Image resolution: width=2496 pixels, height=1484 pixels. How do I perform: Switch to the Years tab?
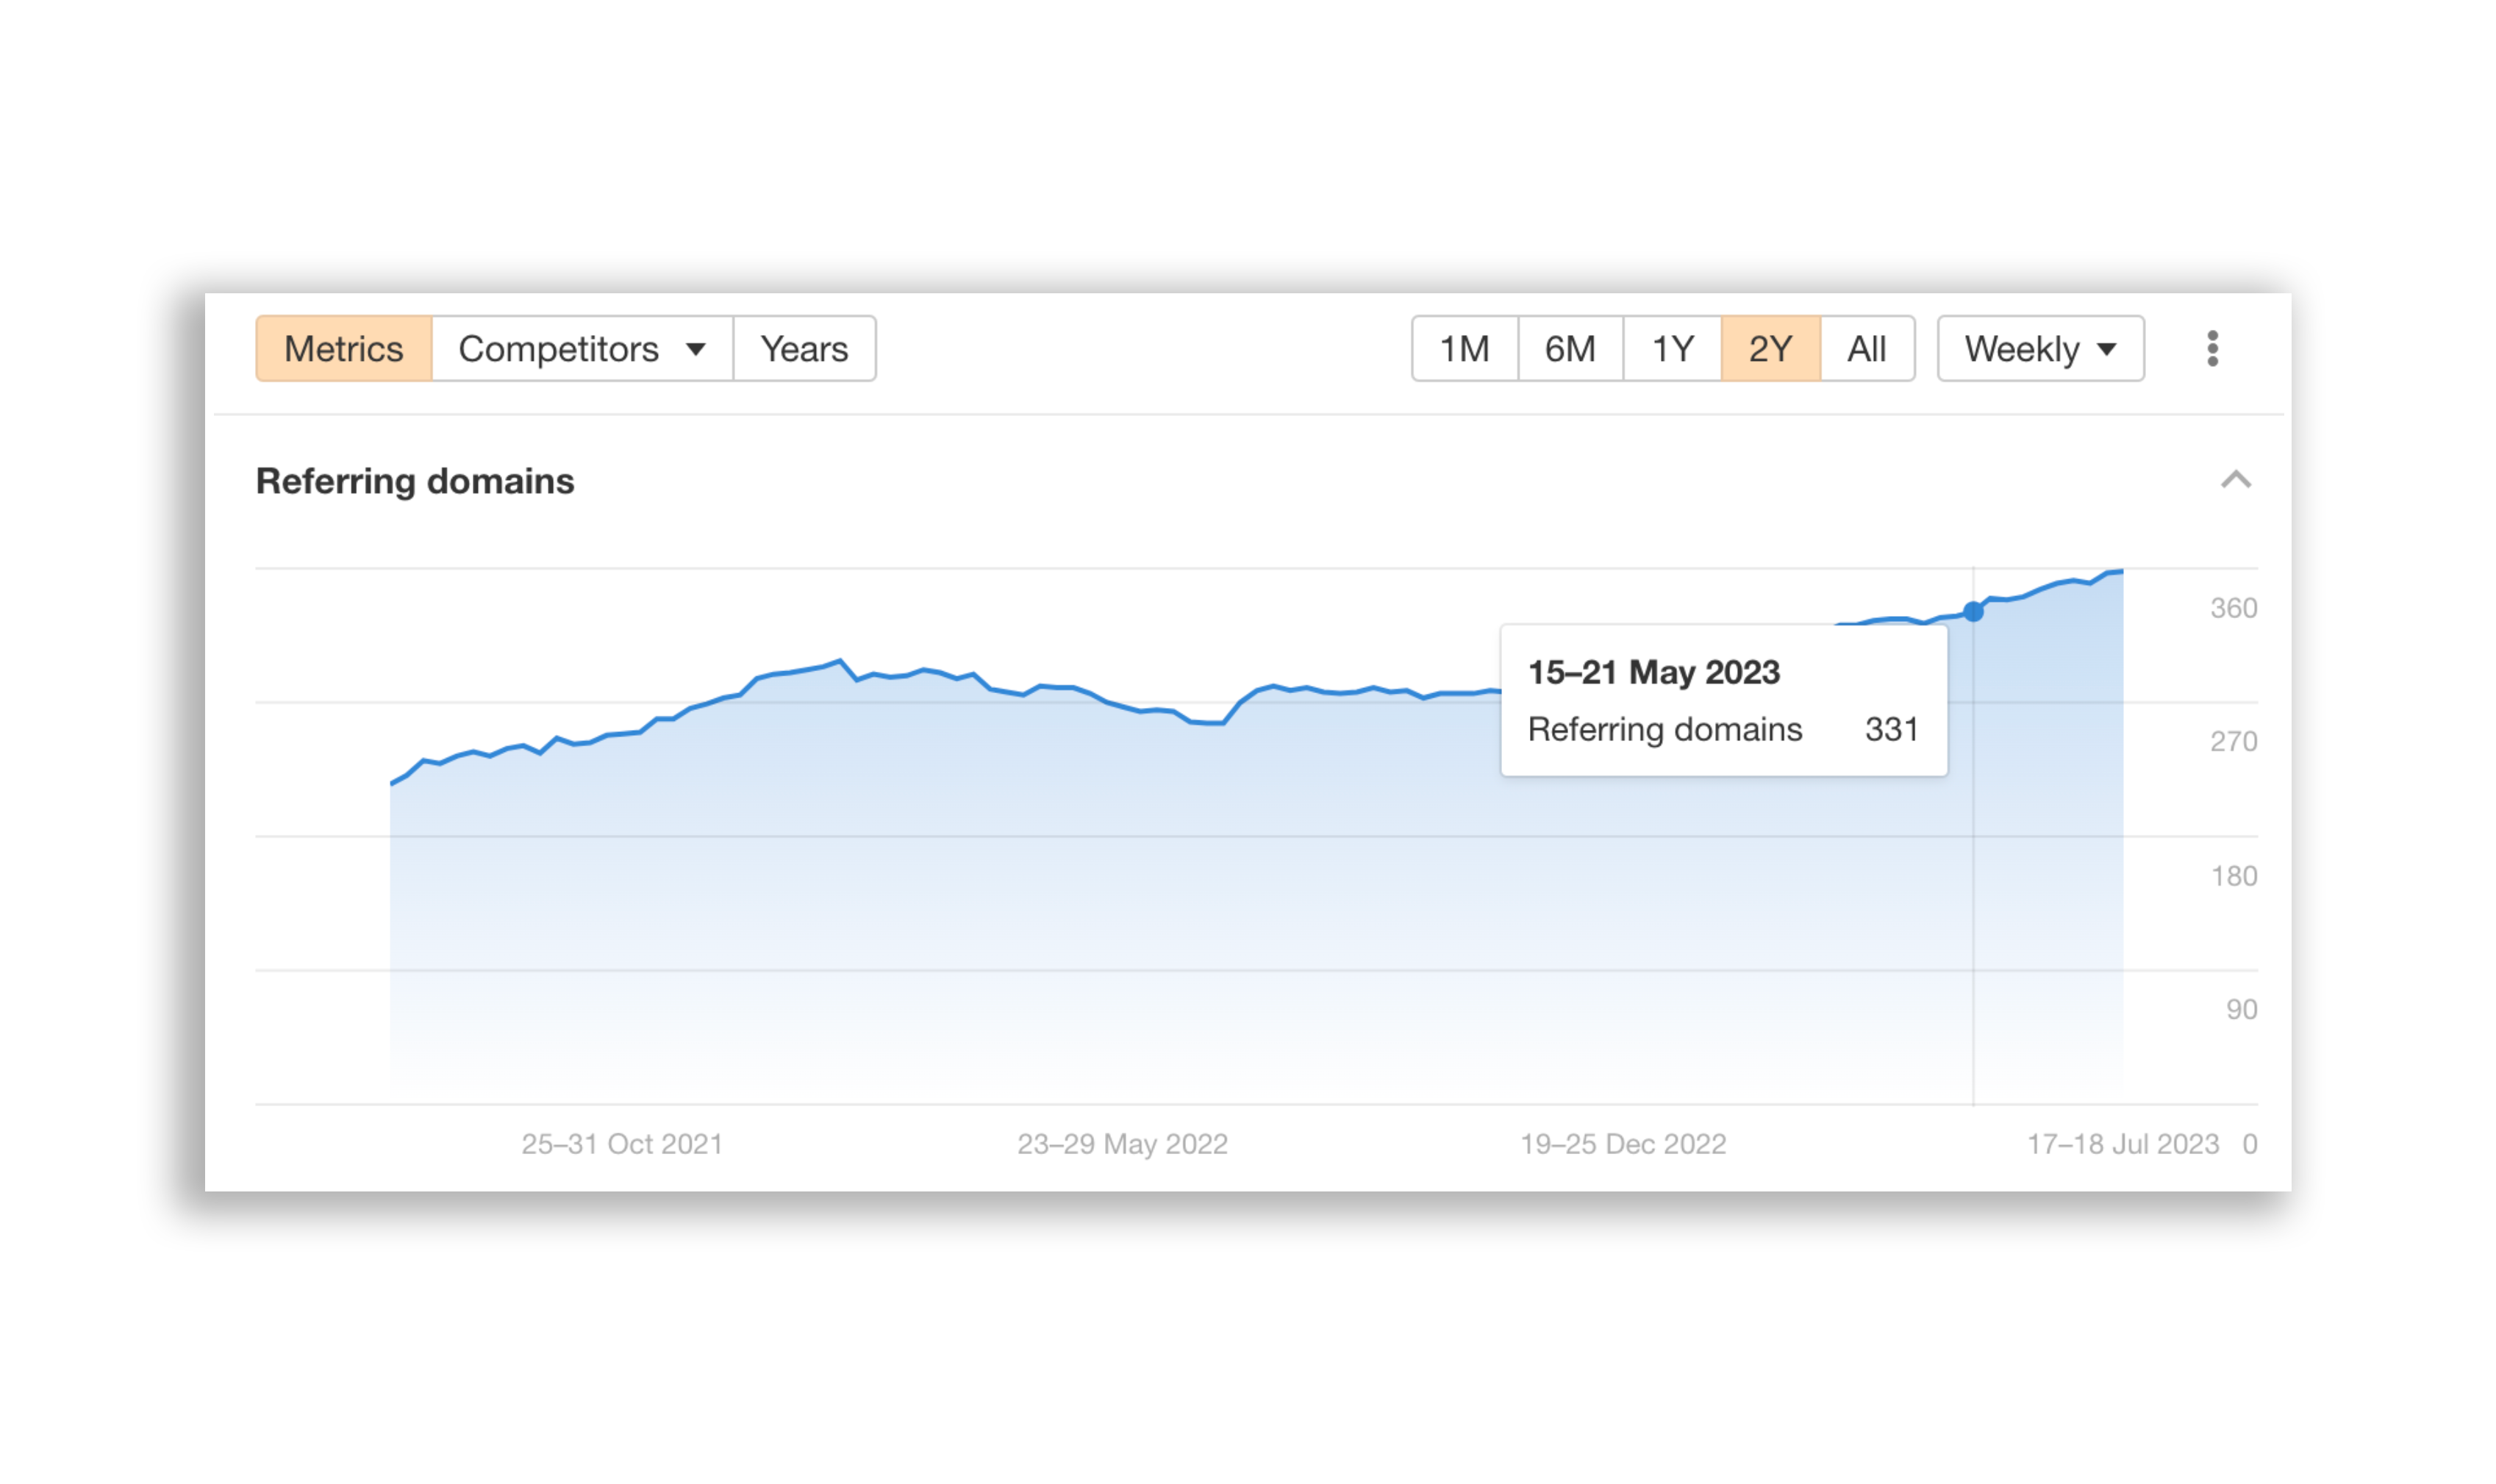[803, 348]
